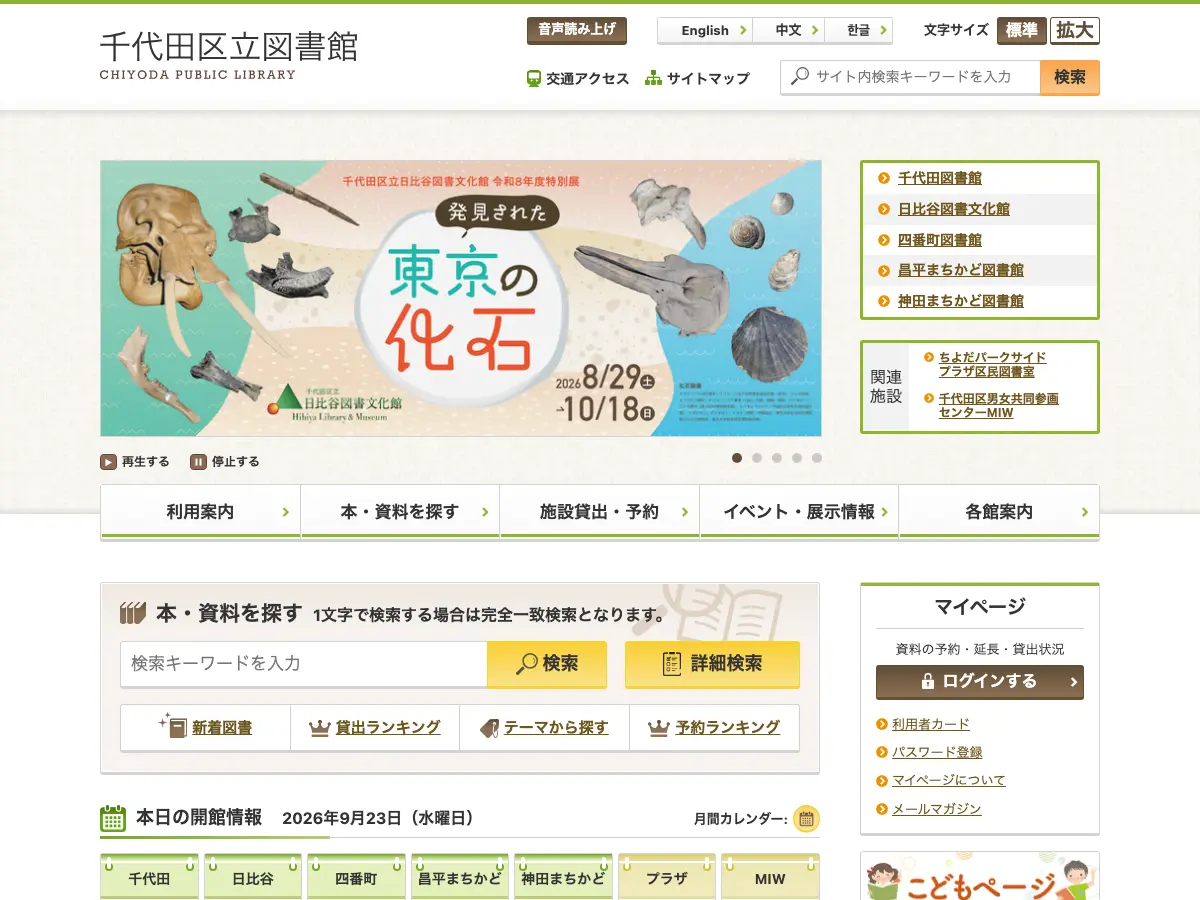Go to the first carousel slide dot
This screenshot has height=900, width=1200.
pos(737,458)
